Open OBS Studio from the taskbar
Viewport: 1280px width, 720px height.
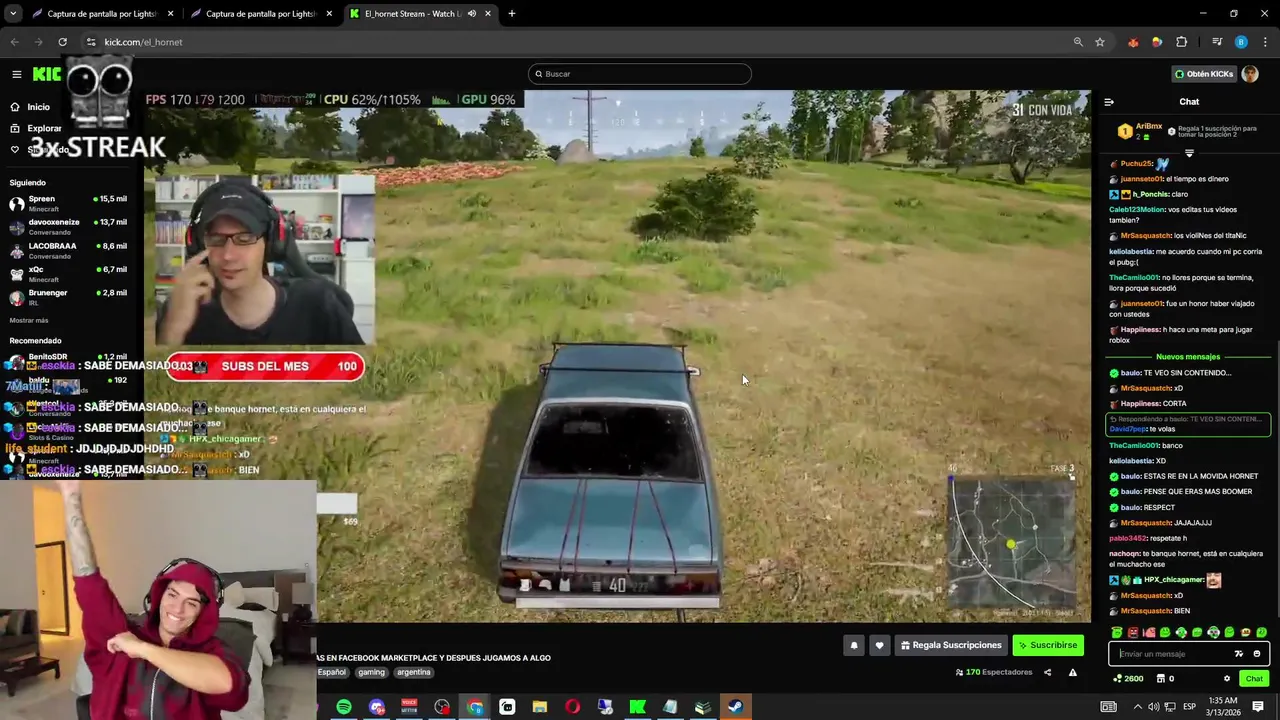442,707
